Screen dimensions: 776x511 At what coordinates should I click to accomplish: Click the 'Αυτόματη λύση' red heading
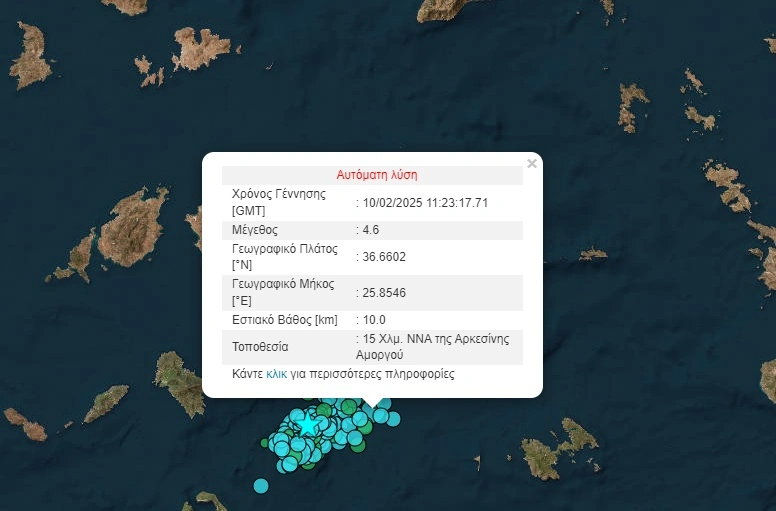coord(372,175)
